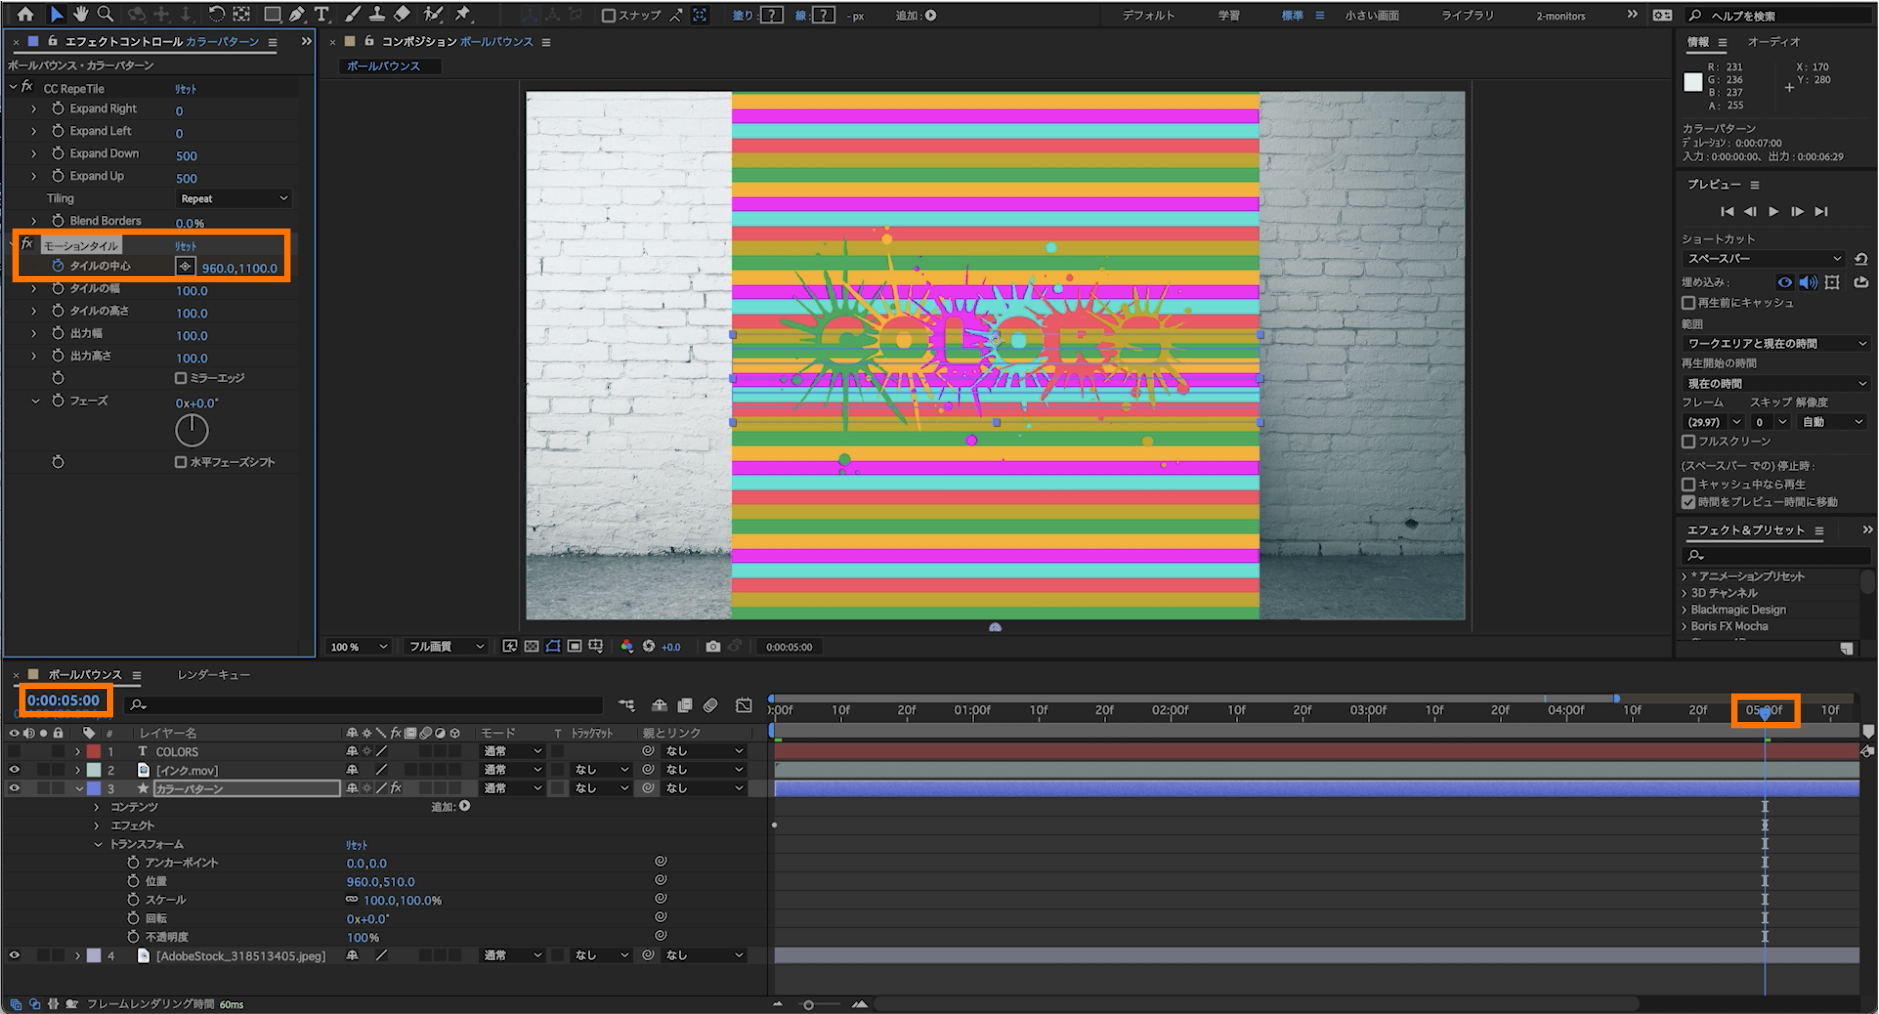Select the Rotation tool
Screen dimensions: 1879x1014
click(217, 14)
